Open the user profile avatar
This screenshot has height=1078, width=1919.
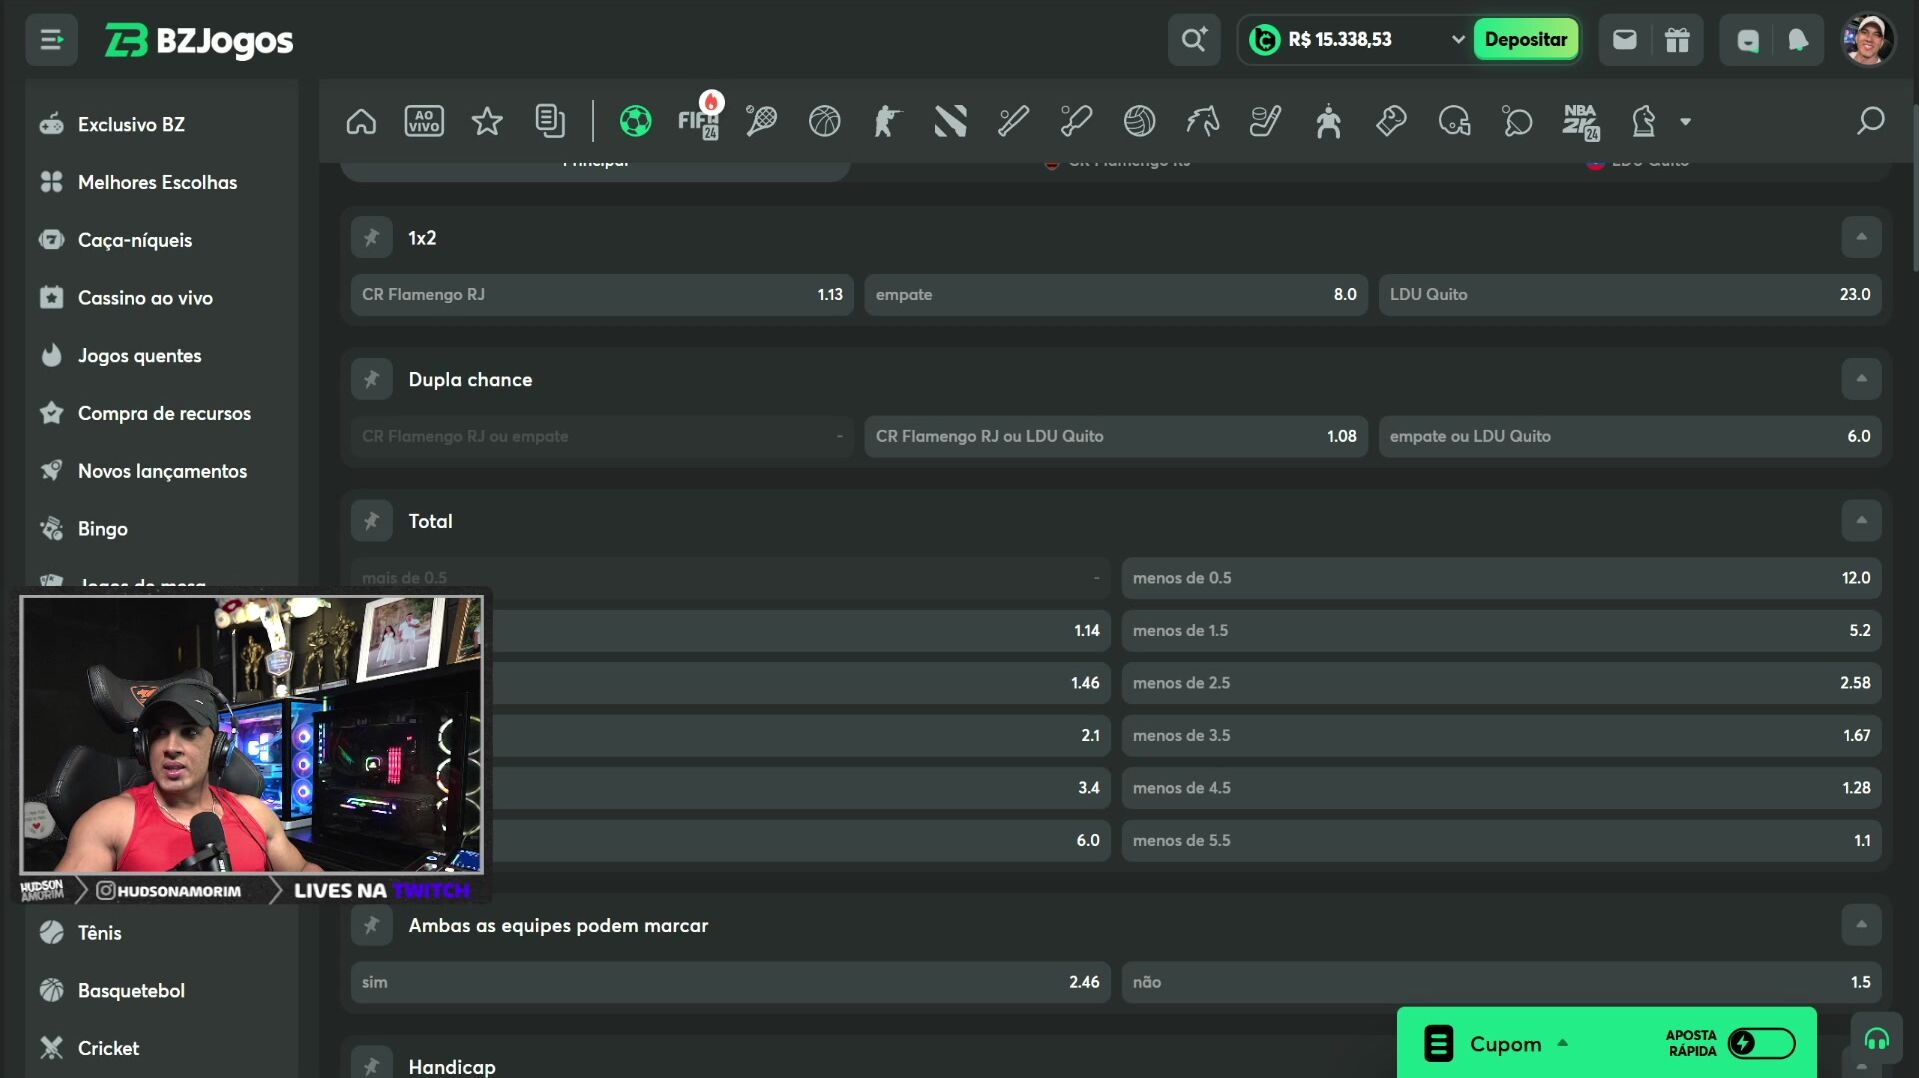1867,40
